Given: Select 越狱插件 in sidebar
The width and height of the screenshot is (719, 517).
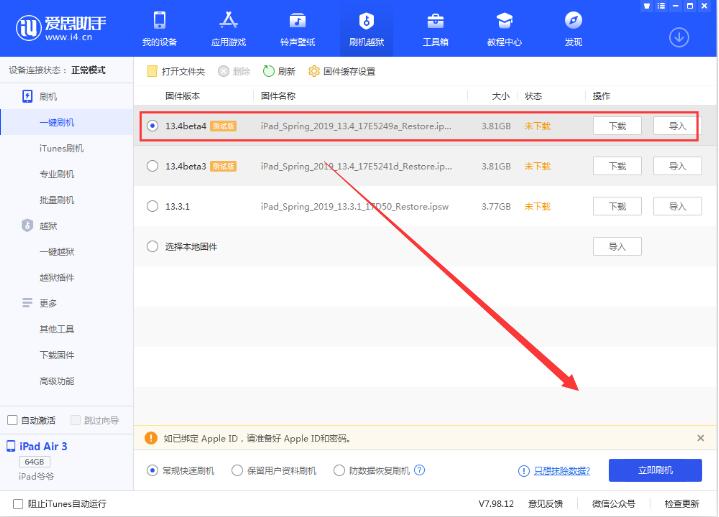Looking at the screenshot, I should (57, 277).
